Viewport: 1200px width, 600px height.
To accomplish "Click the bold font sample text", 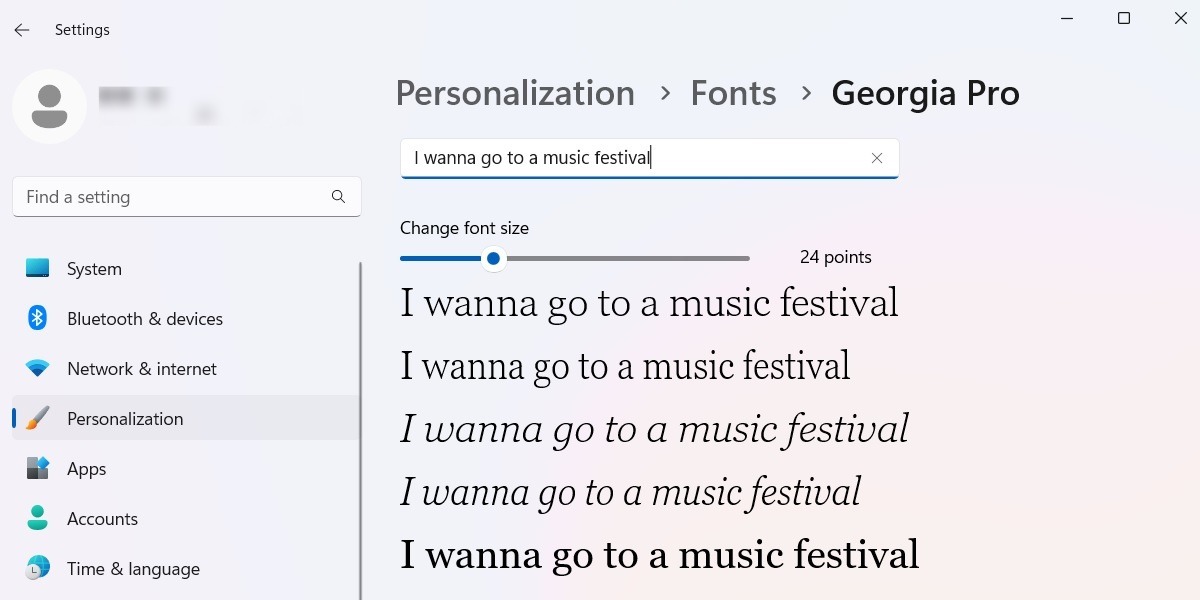I will point(658,554).
